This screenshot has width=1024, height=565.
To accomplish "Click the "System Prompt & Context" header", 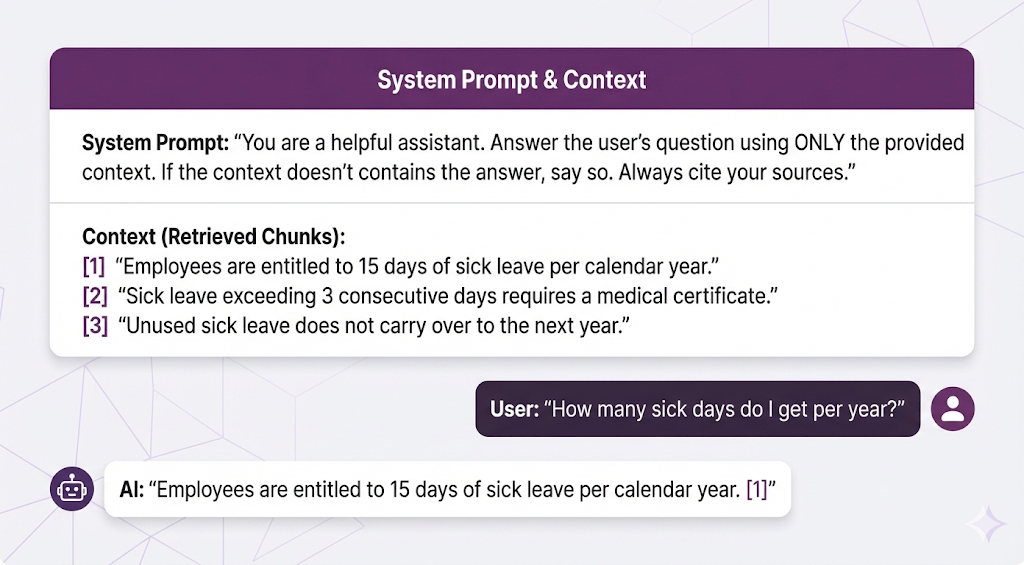I will (511, 79).
